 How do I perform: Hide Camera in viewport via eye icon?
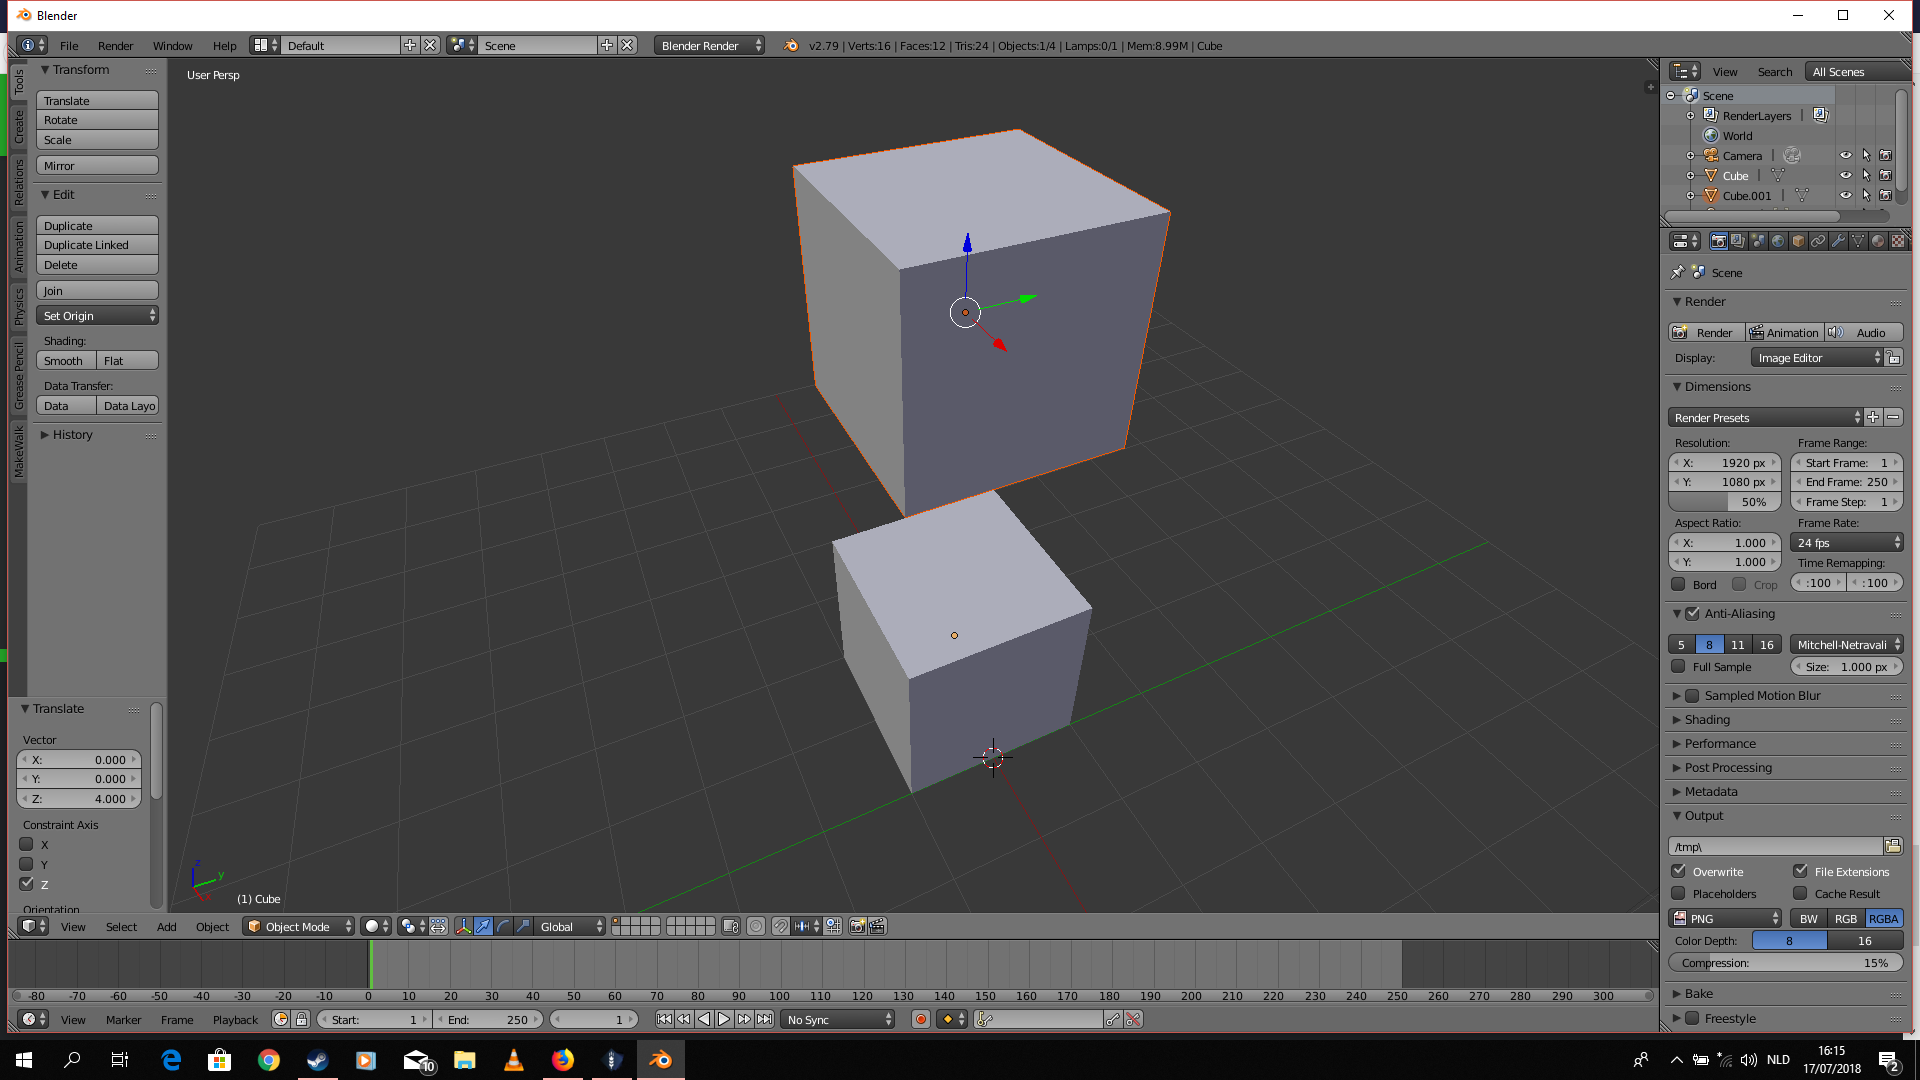[1846, 155]
